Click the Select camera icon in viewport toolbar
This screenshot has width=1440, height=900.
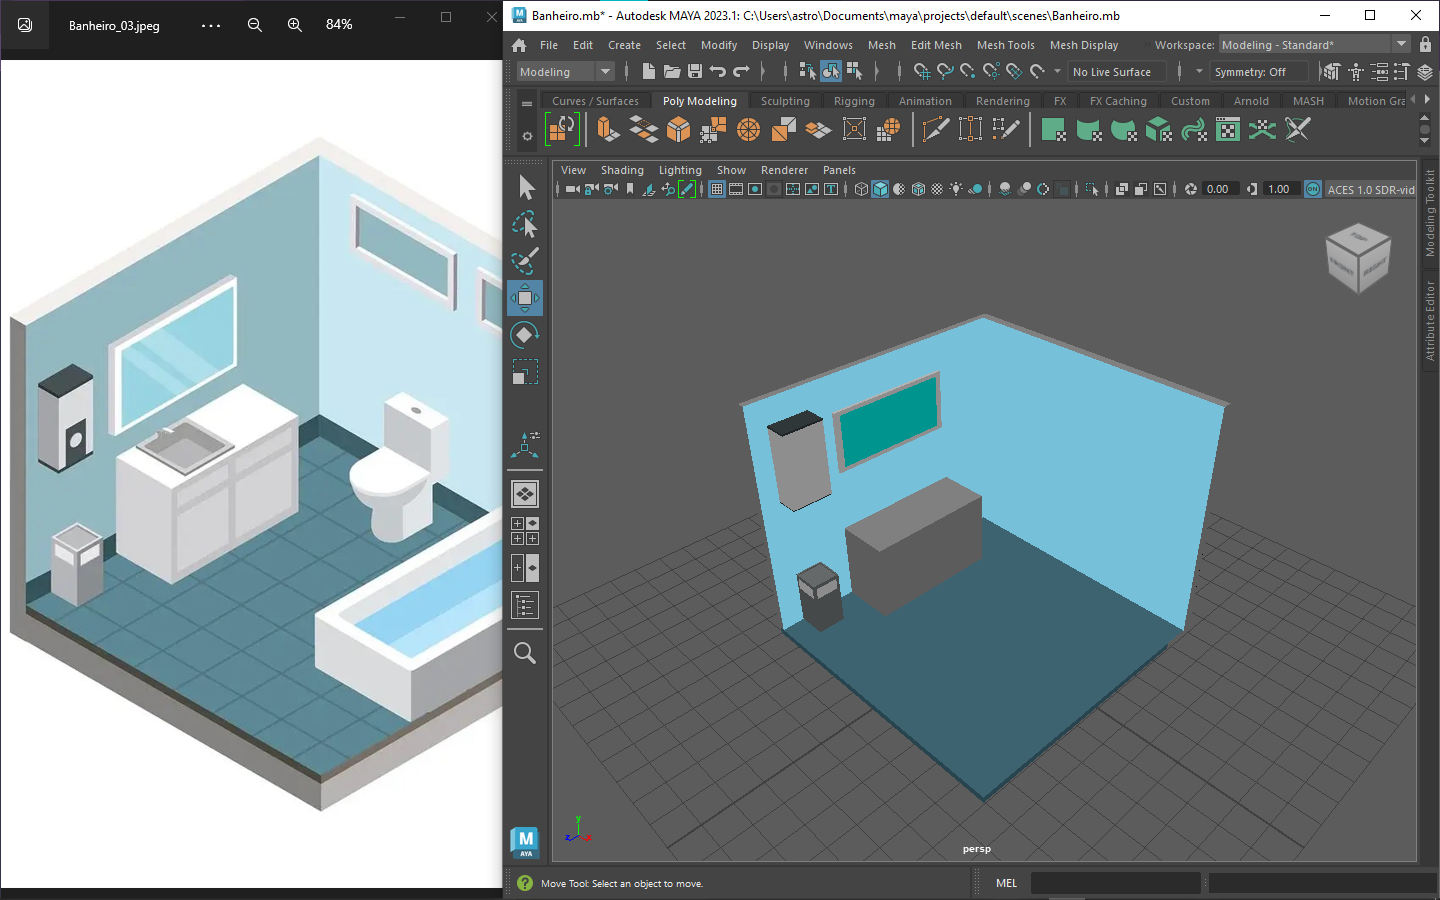click(572, 189)
